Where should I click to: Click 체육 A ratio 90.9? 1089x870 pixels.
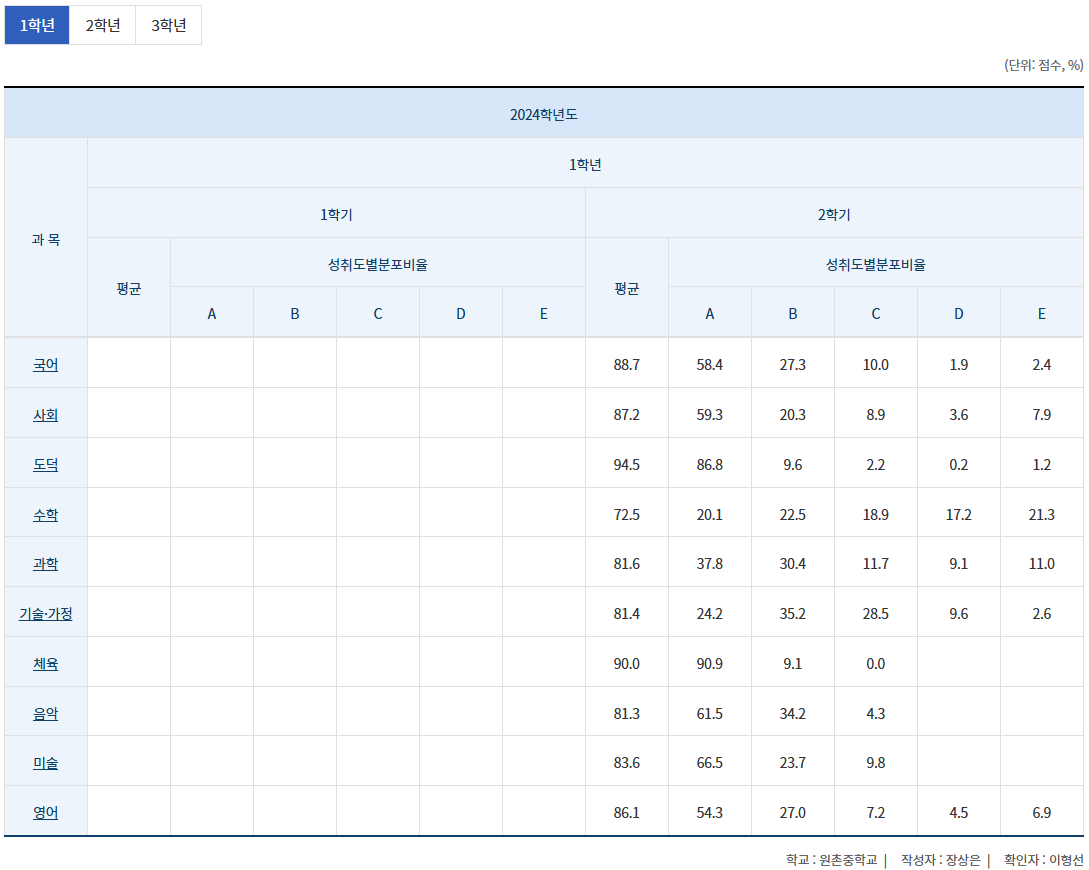[x=710, y=664]
